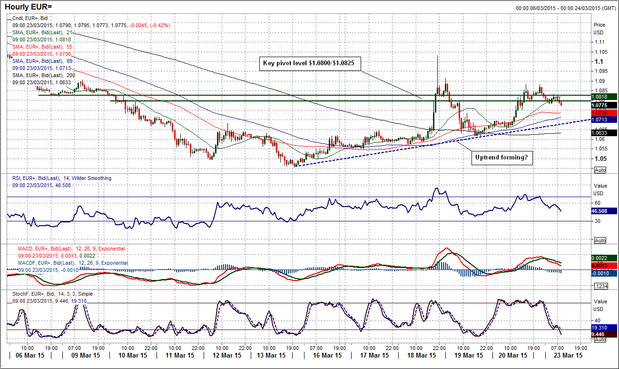Click the blue 1.0713 SMA price tag
Screen dimensions: 619x369
pos(604,119)
